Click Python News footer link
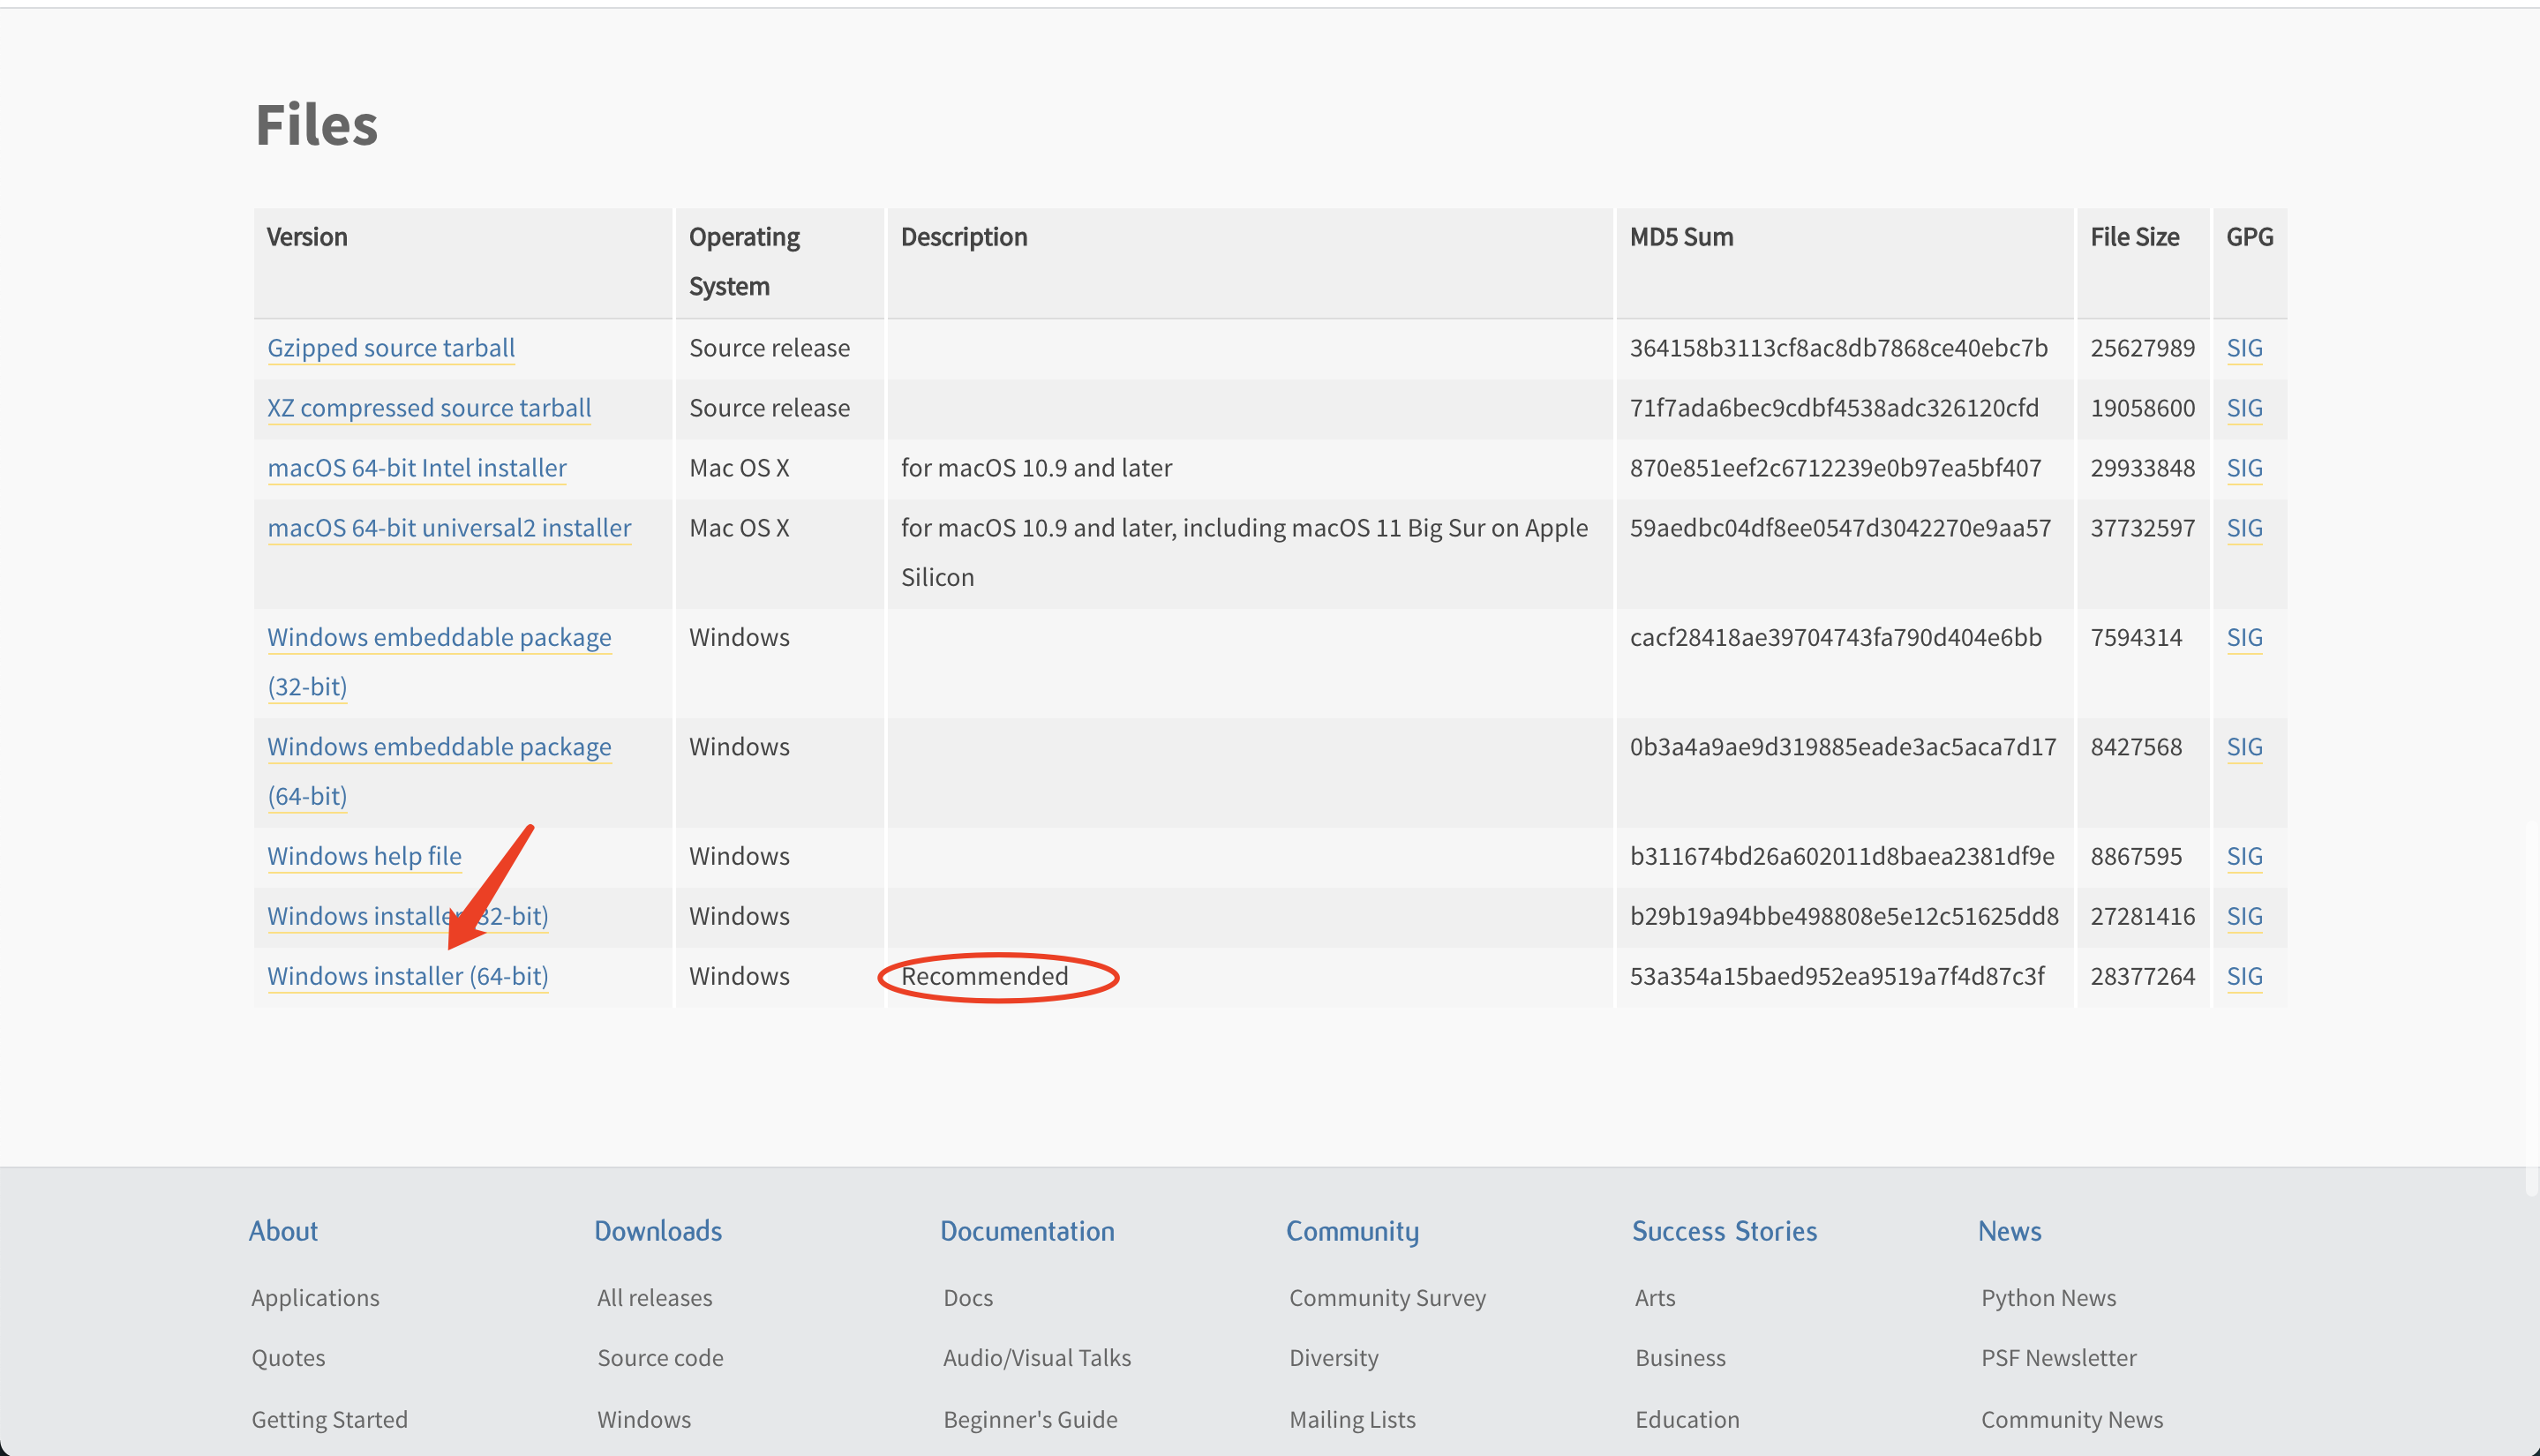This screenshot has height=1456, width=2540. pos(2048,1298)
